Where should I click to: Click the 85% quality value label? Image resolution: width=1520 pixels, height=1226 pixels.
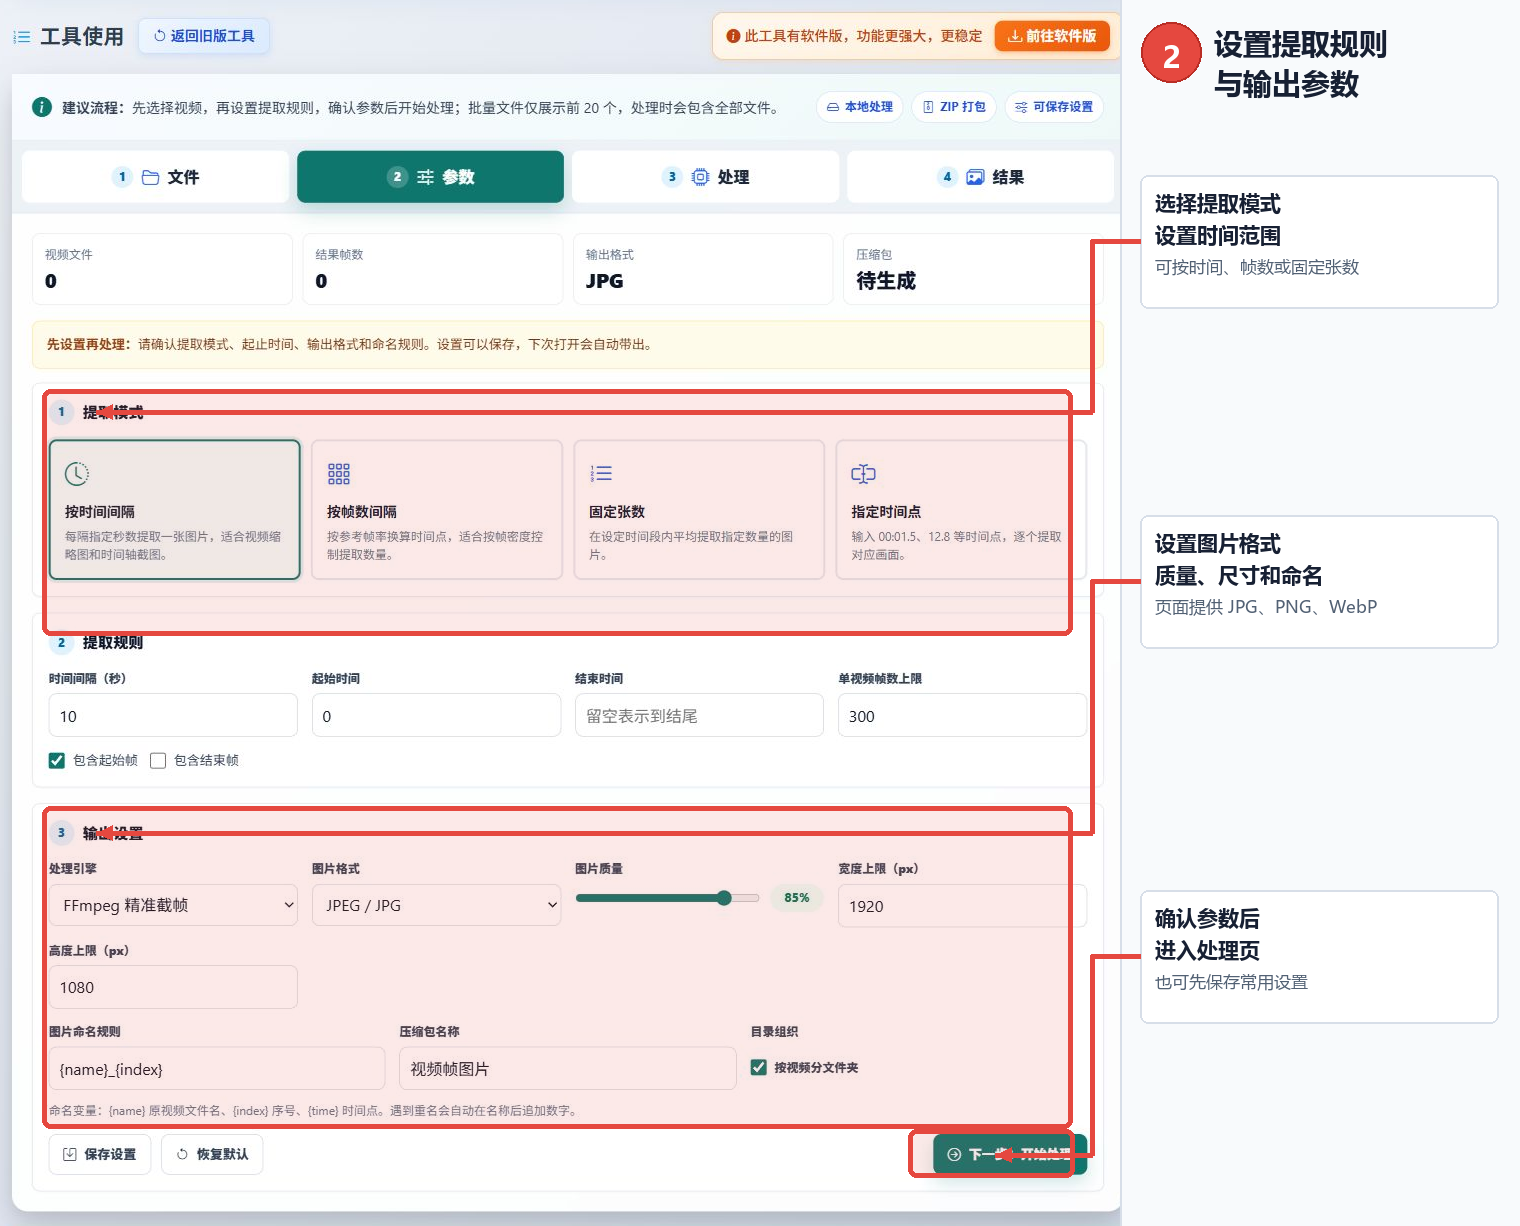797,898
